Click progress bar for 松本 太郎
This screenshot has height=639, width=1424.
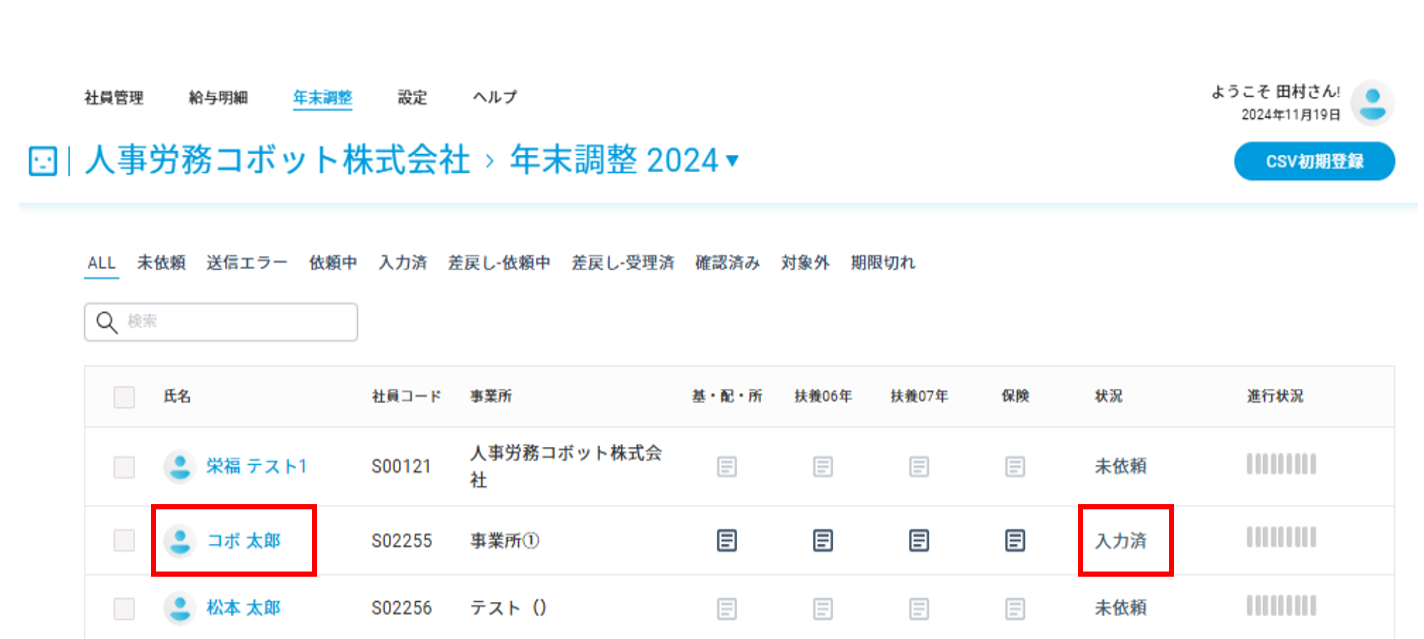tap(1281, 605)
